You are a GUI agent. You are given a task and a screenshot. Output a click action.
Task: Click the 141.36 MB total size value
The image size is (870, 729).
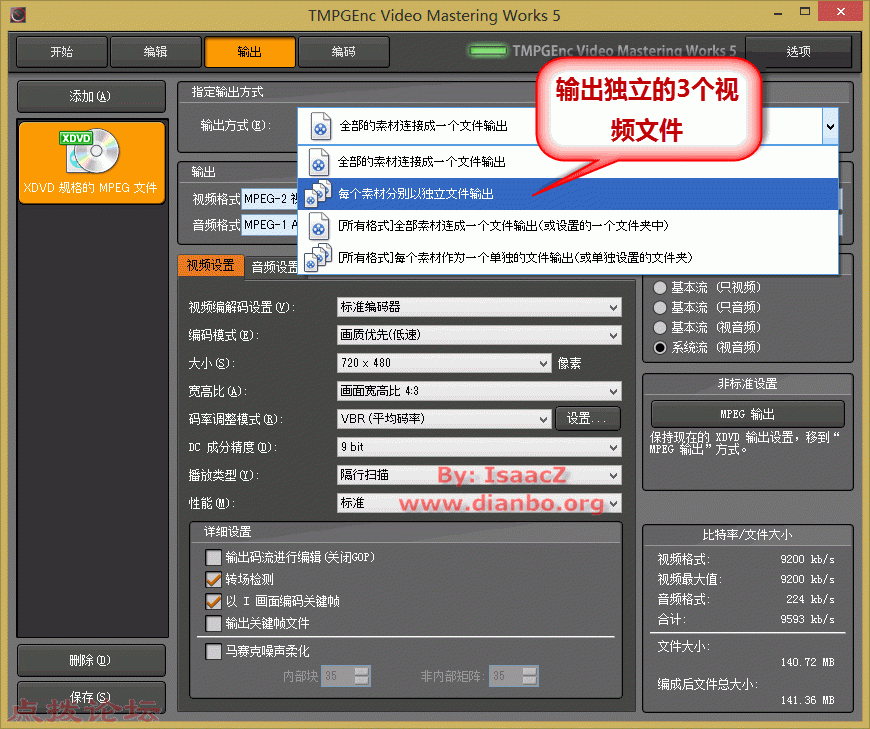807,700
